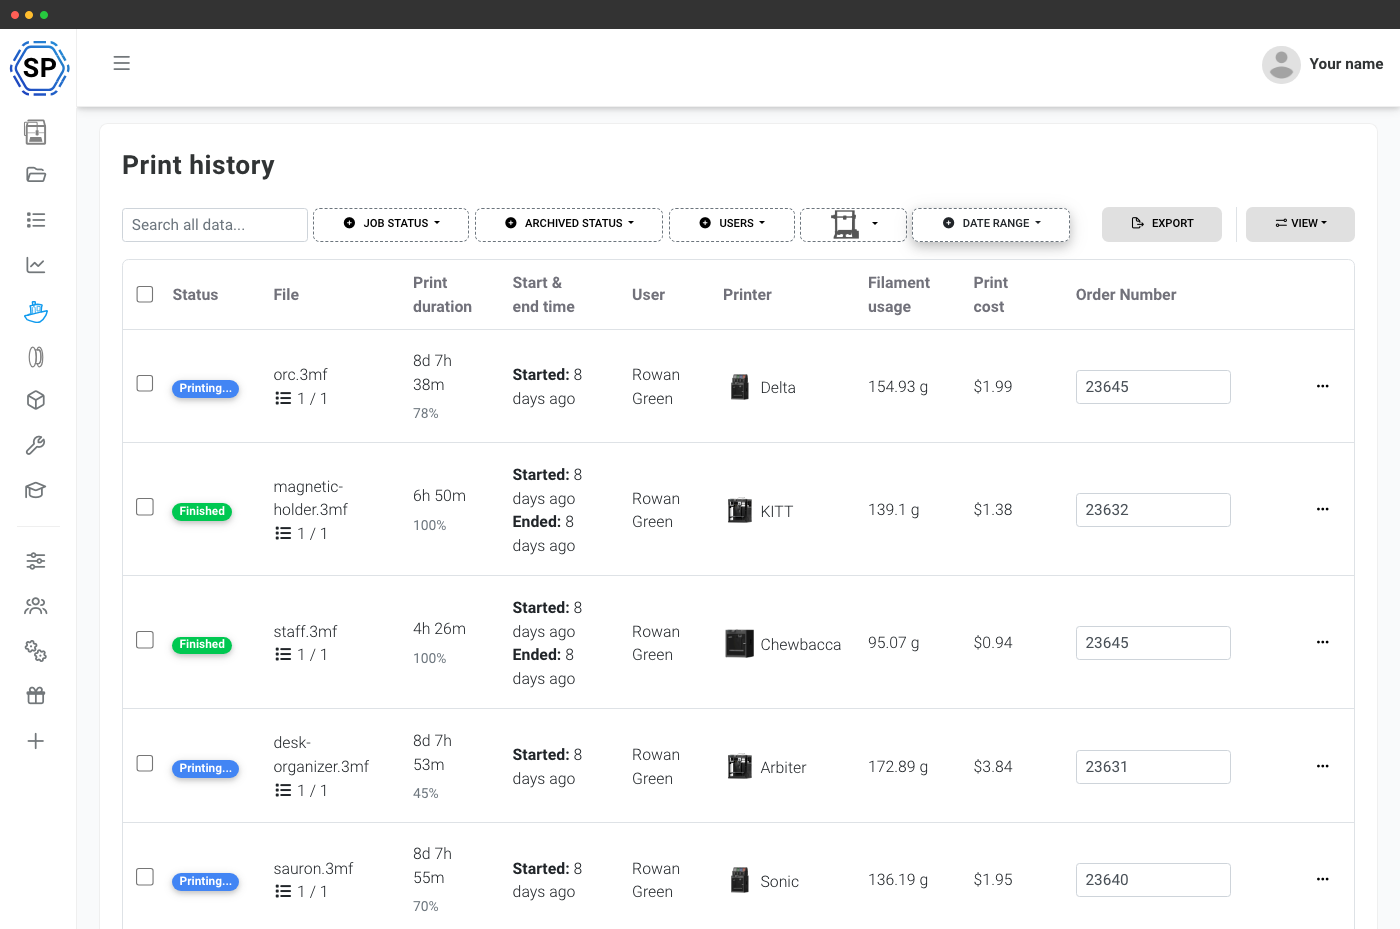Open the three-dot menu for magnetic-holder.3mf
The image size is (1400, 929).
(x=1322, y=509)
